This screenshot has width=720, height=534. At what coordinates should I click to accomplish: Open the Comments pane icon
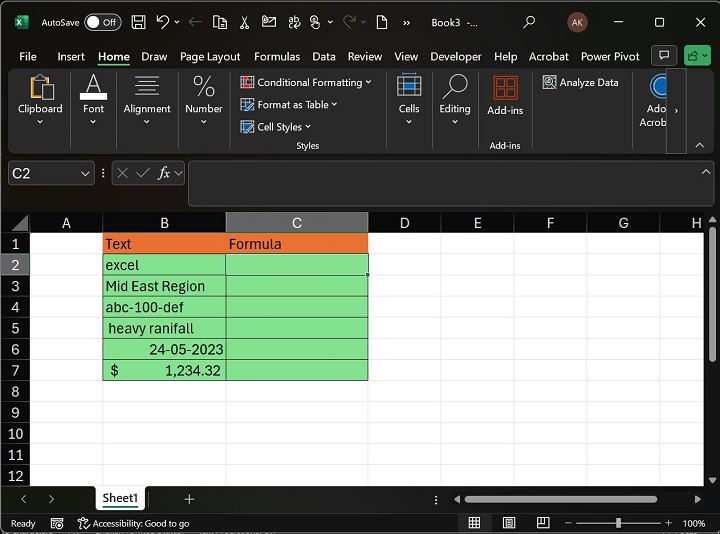coord(663,56)
